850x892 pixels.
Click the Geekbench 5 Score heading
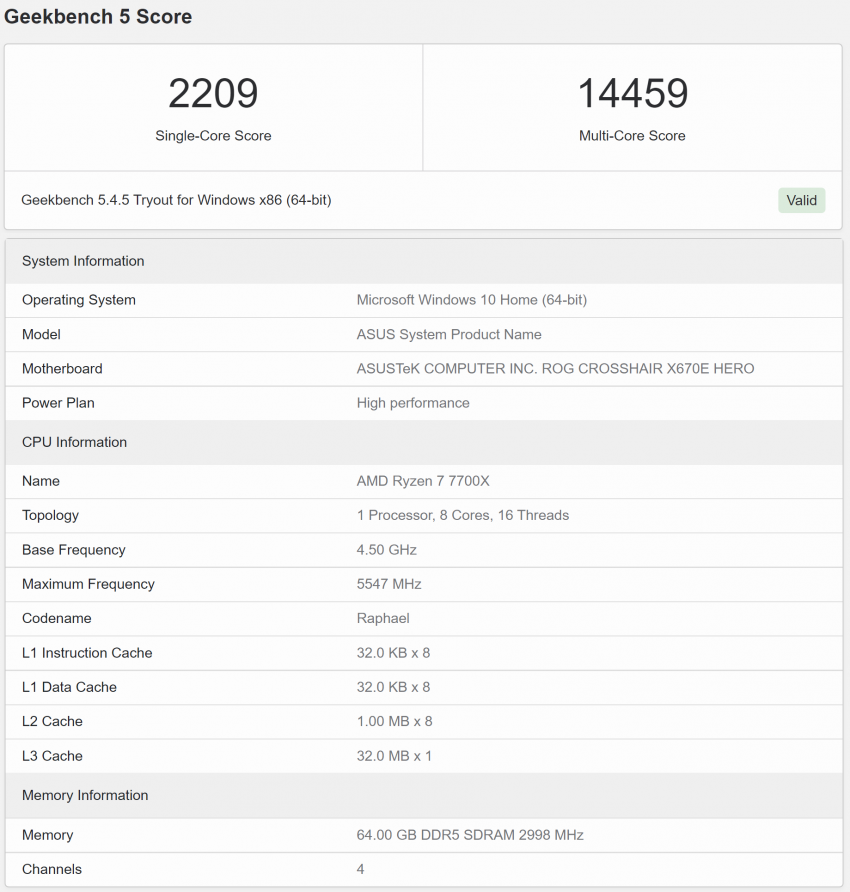point(98,17)
